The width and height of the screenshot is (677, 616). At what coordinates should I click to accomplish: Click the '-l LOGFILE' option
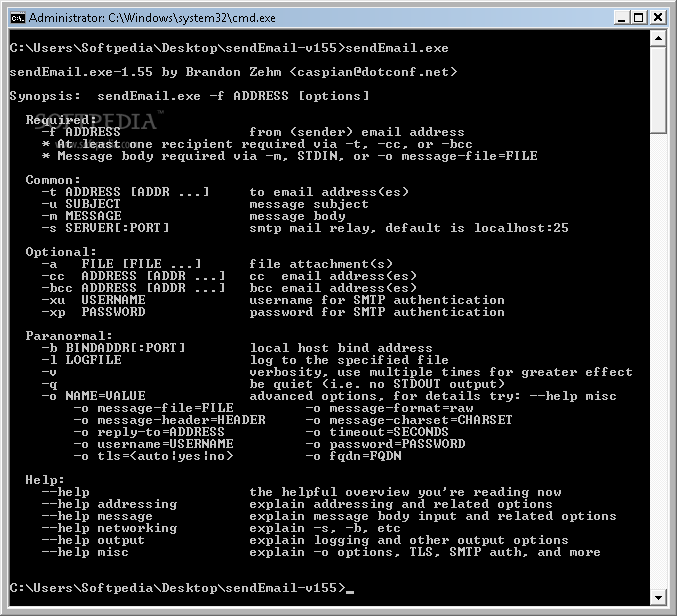click(81, 360)
